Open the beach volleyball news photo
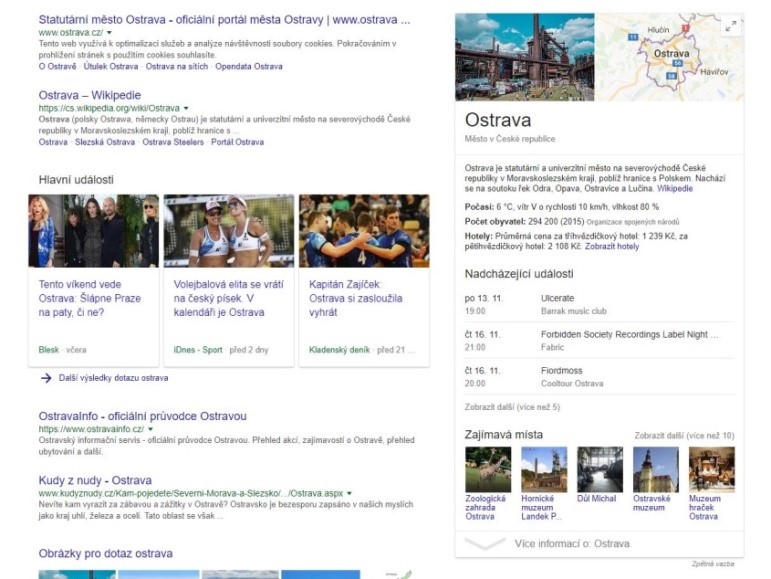771x579 pixels. coord(229,231)
